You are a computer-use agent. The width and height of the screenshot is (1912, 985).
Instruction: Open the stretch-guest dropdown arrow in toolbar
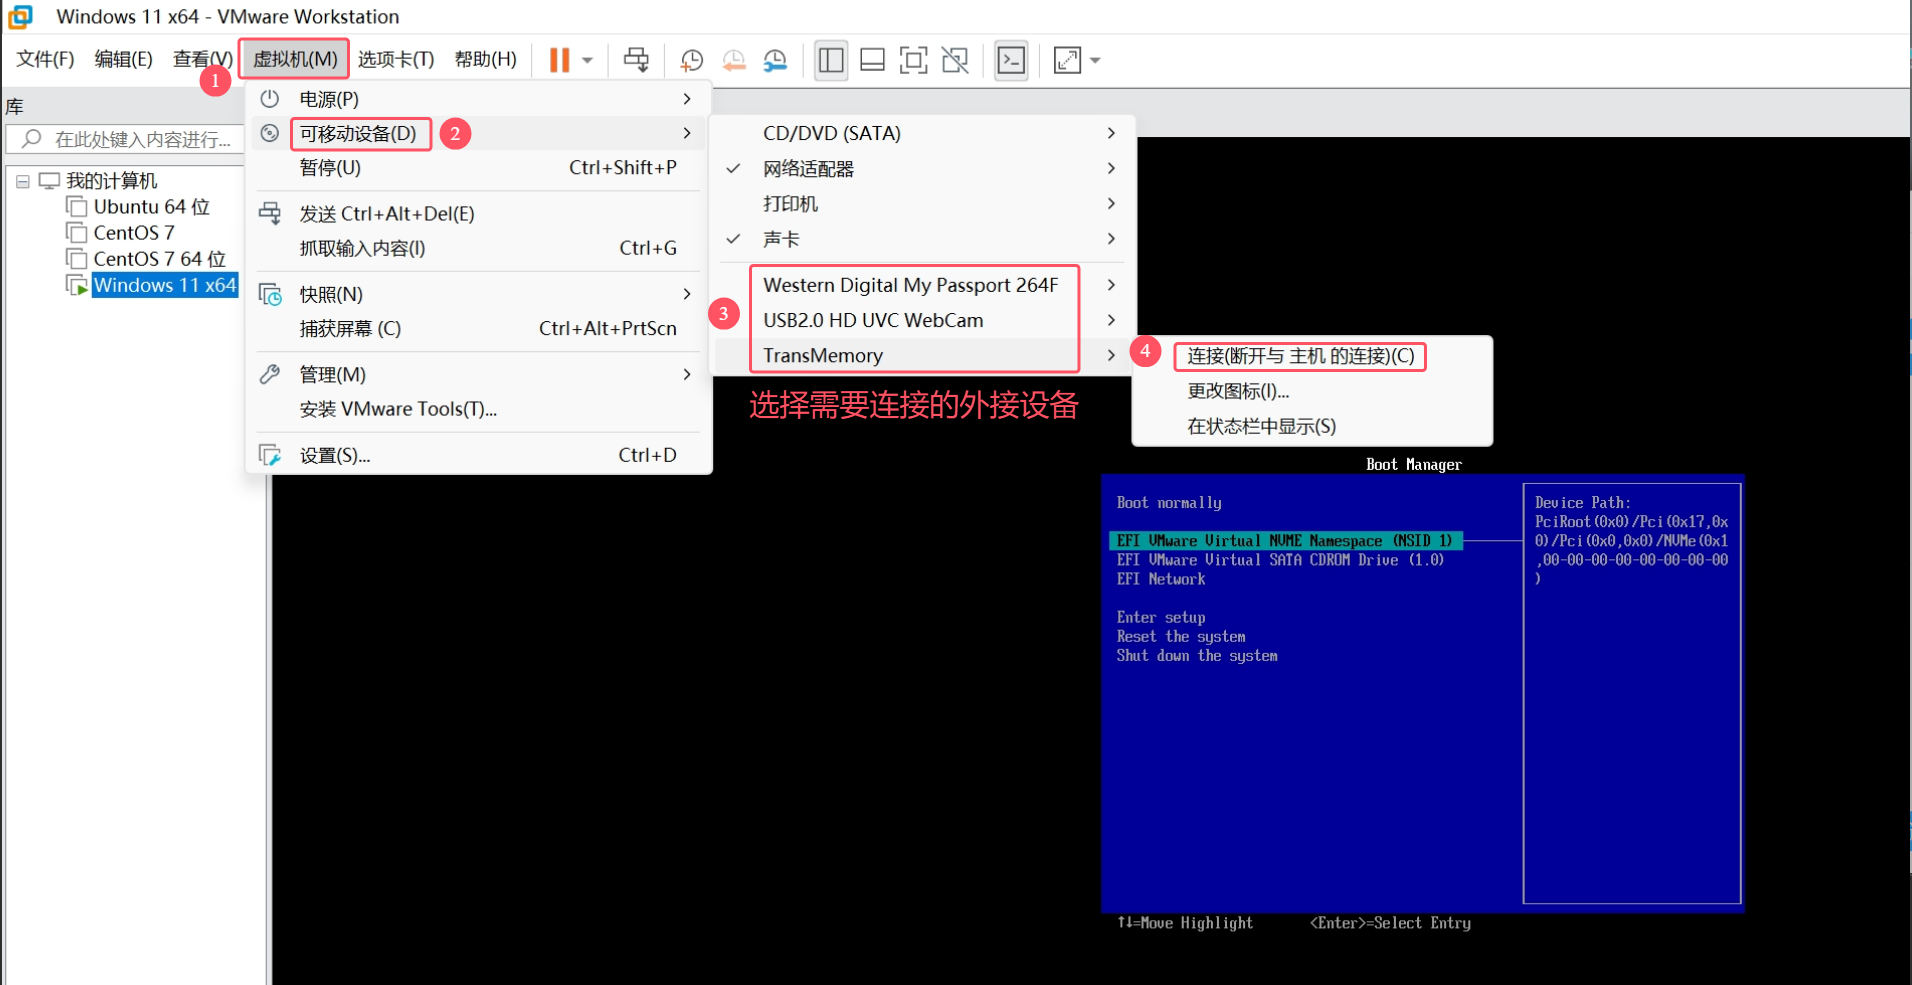[1096, 60]
